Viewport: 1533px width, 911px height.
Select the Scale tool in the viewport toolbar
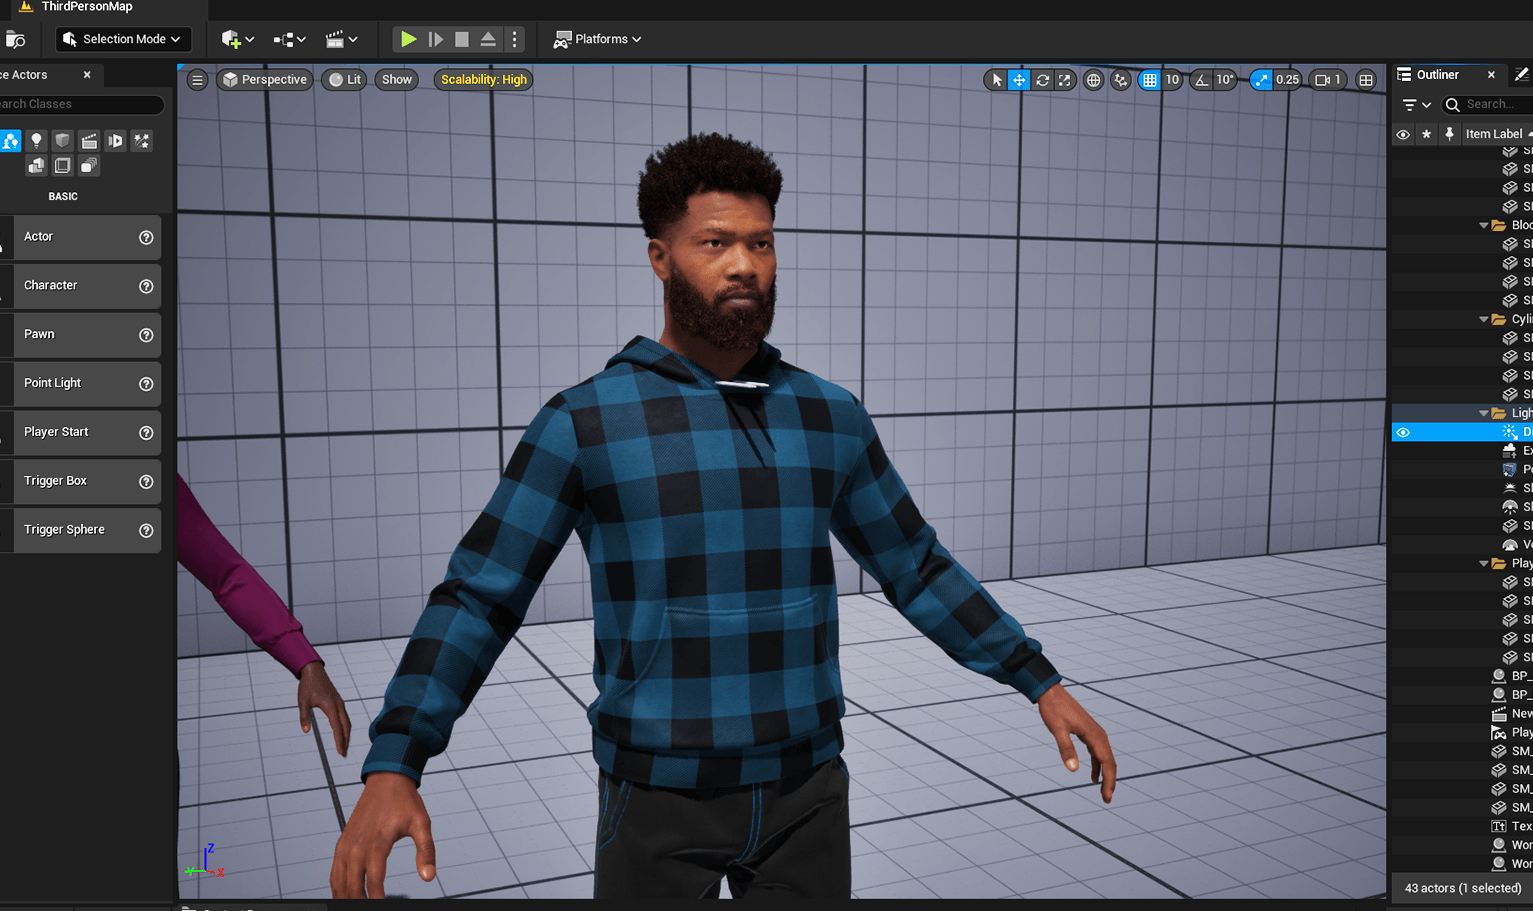pos(1064,79)
